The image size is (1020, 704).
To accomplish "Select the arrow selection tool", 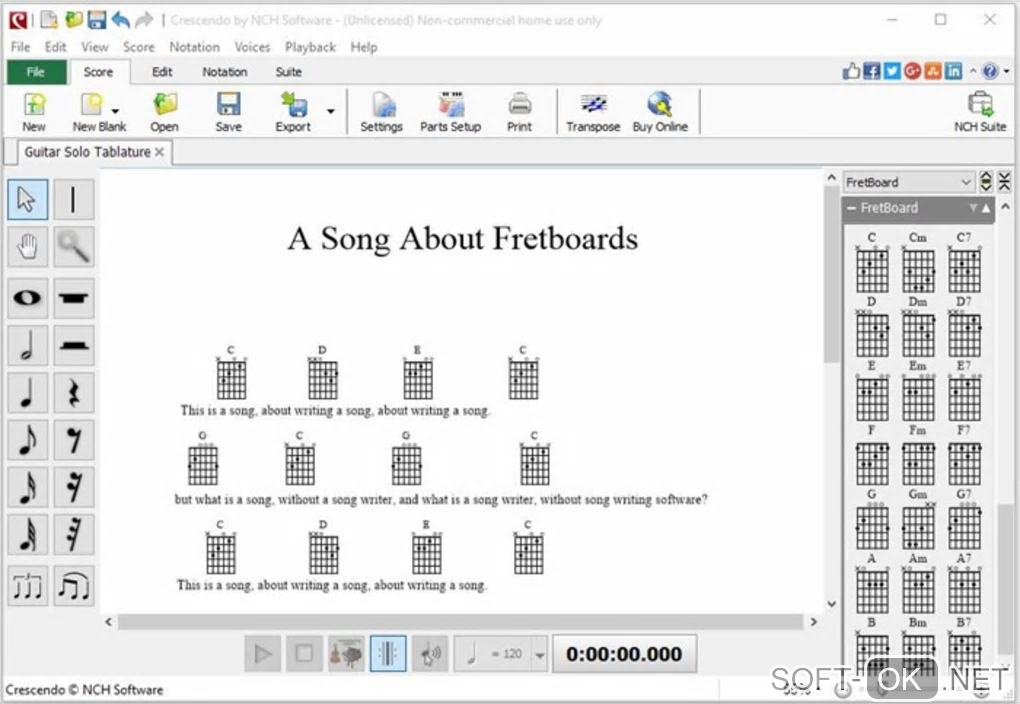I will (27, 199).
